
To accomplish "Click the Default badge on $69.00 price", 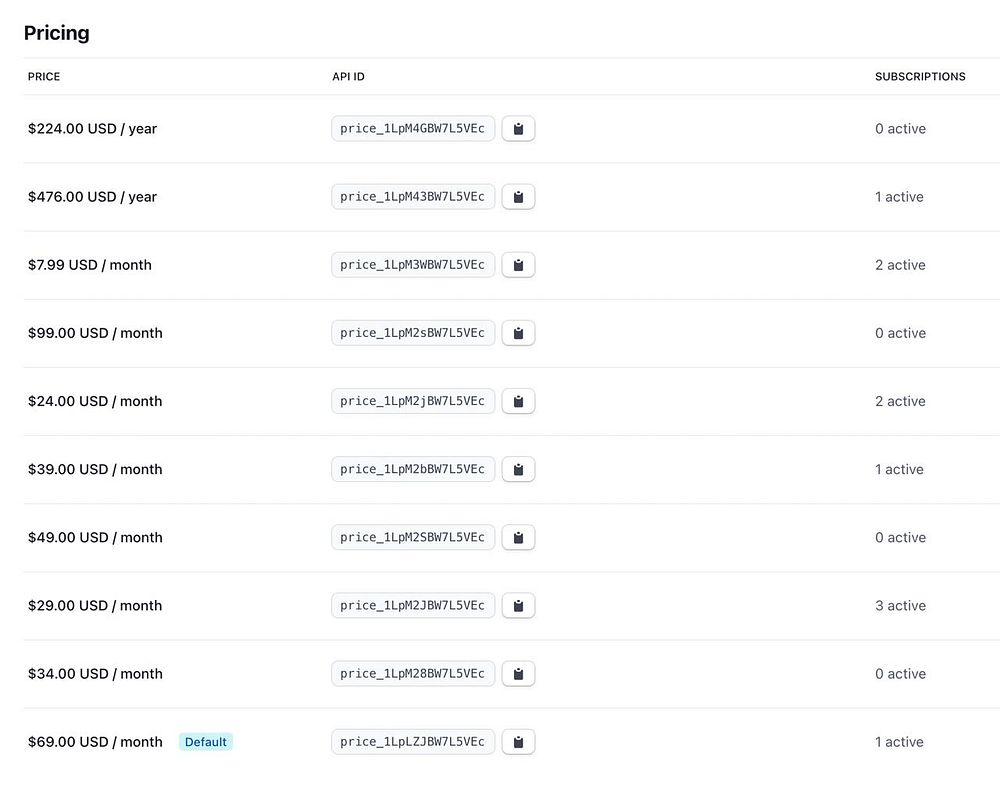I will pos(206,742).
